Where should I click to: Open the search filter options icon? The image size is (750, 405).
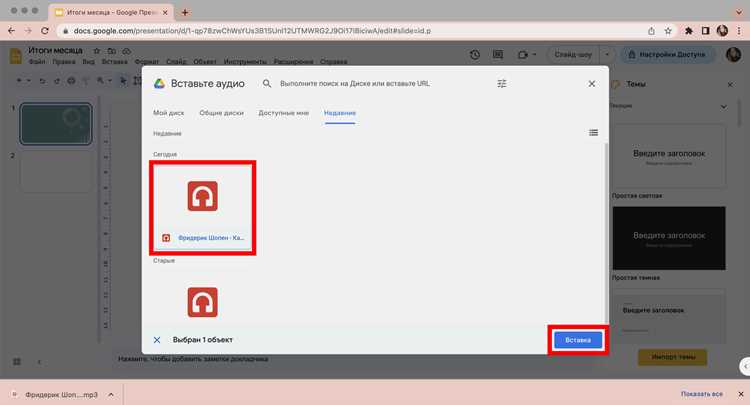click(x=502, y=84)
